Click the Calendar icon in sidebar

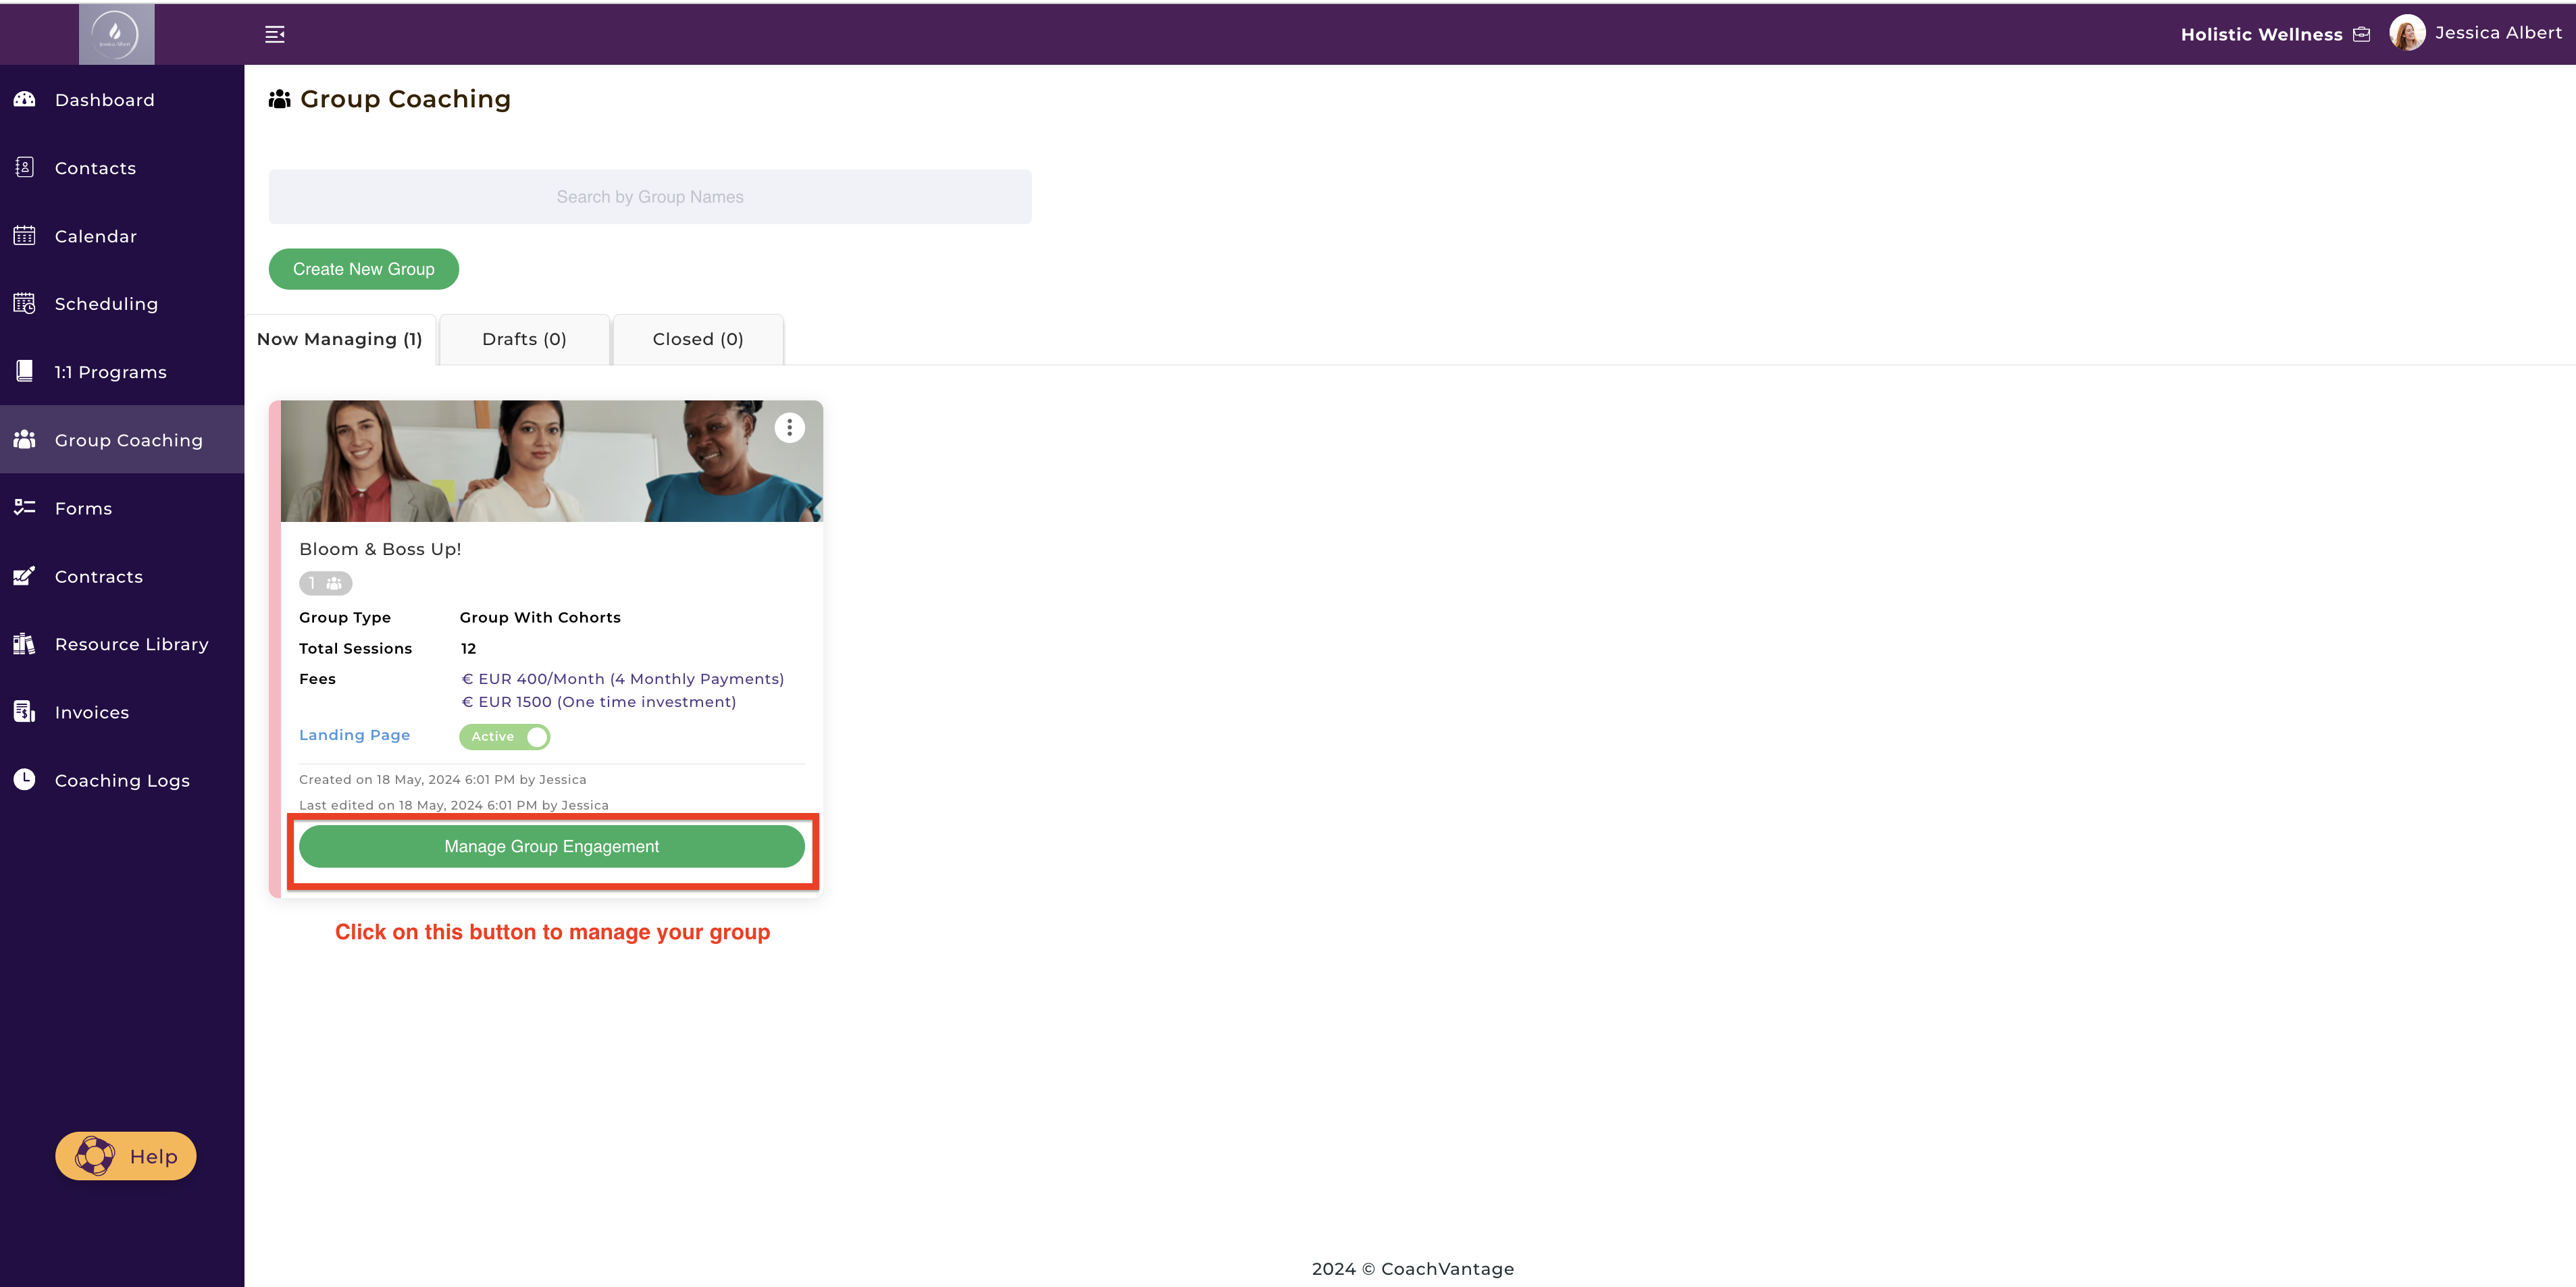(x=25, y=236)
